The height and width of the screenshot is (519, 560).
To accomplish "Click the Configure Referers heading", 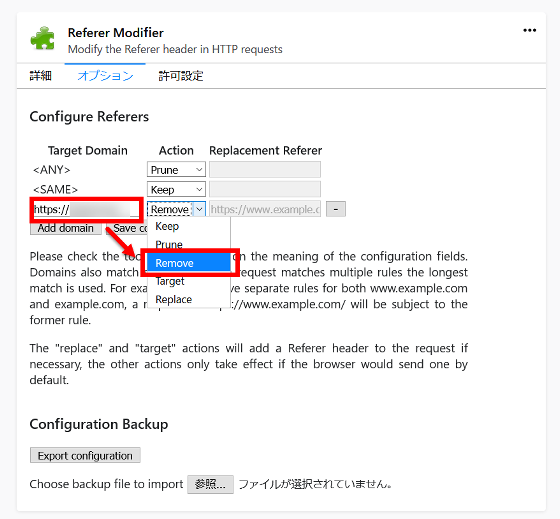I will pos(89,117).
